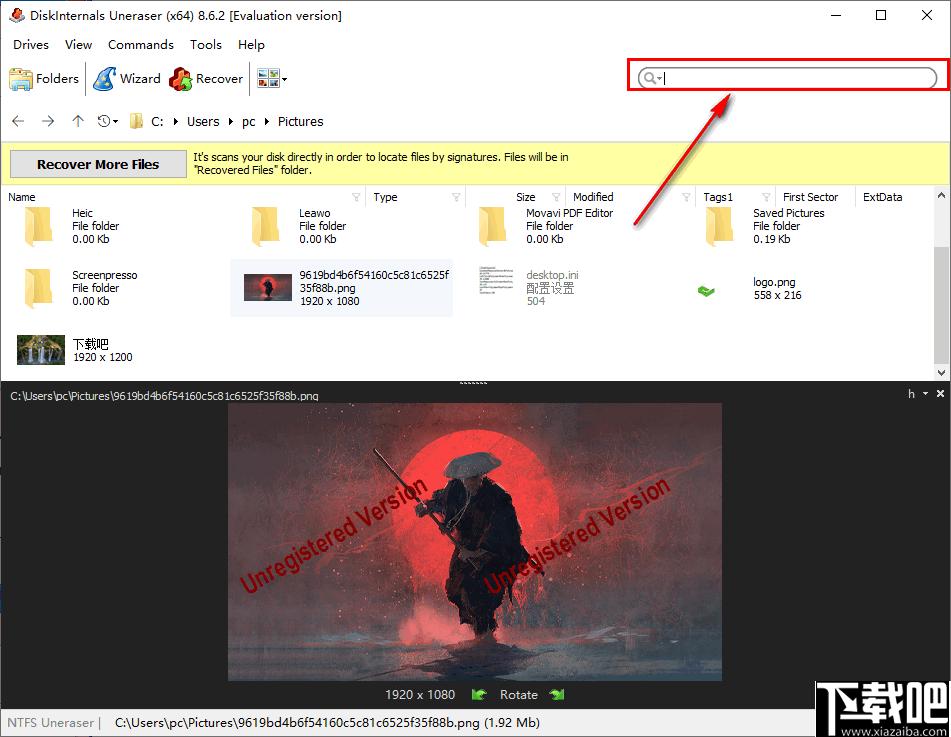This screenshot has height=737, width=951.
Task: Rotate image right with green arrow
Action: (557, 695)
